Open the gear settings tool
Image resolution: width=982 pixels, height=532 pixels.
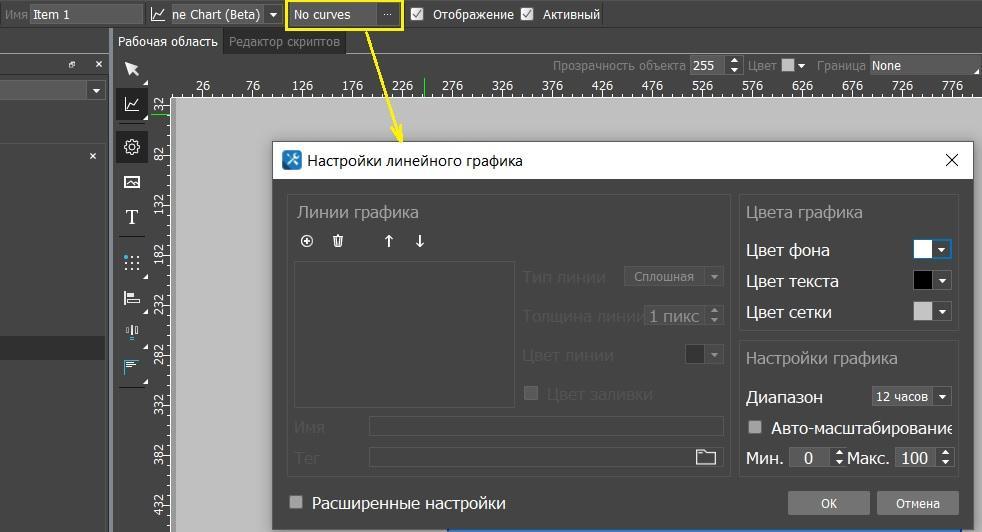[132, 147]
